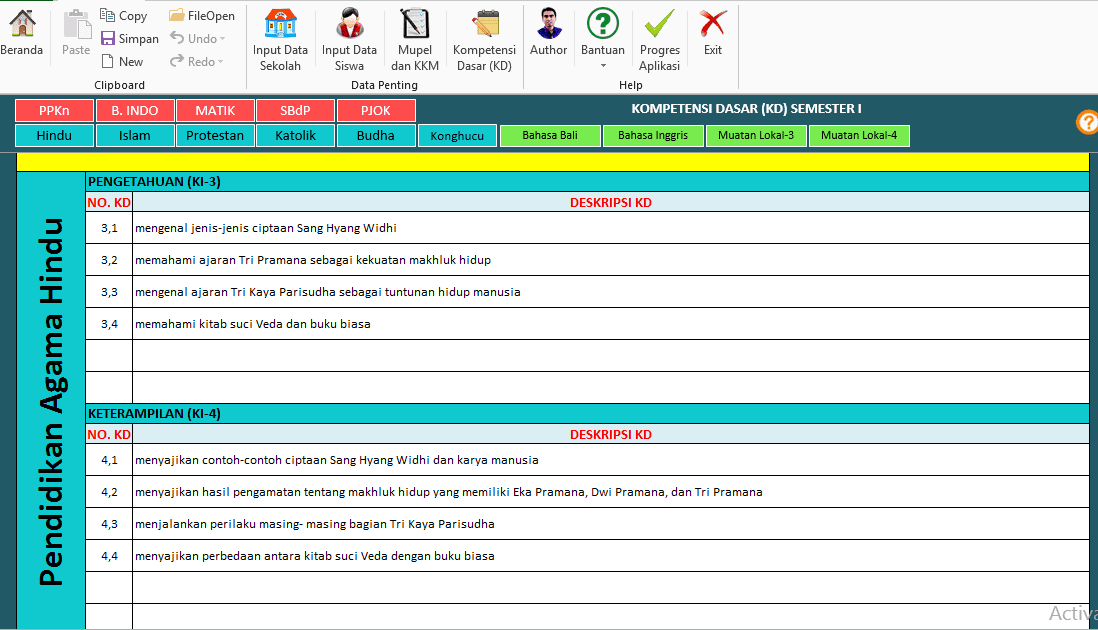Click the orange help circle icon
The width and height of the screenshot is (1098, 630).
point(1087,122)
